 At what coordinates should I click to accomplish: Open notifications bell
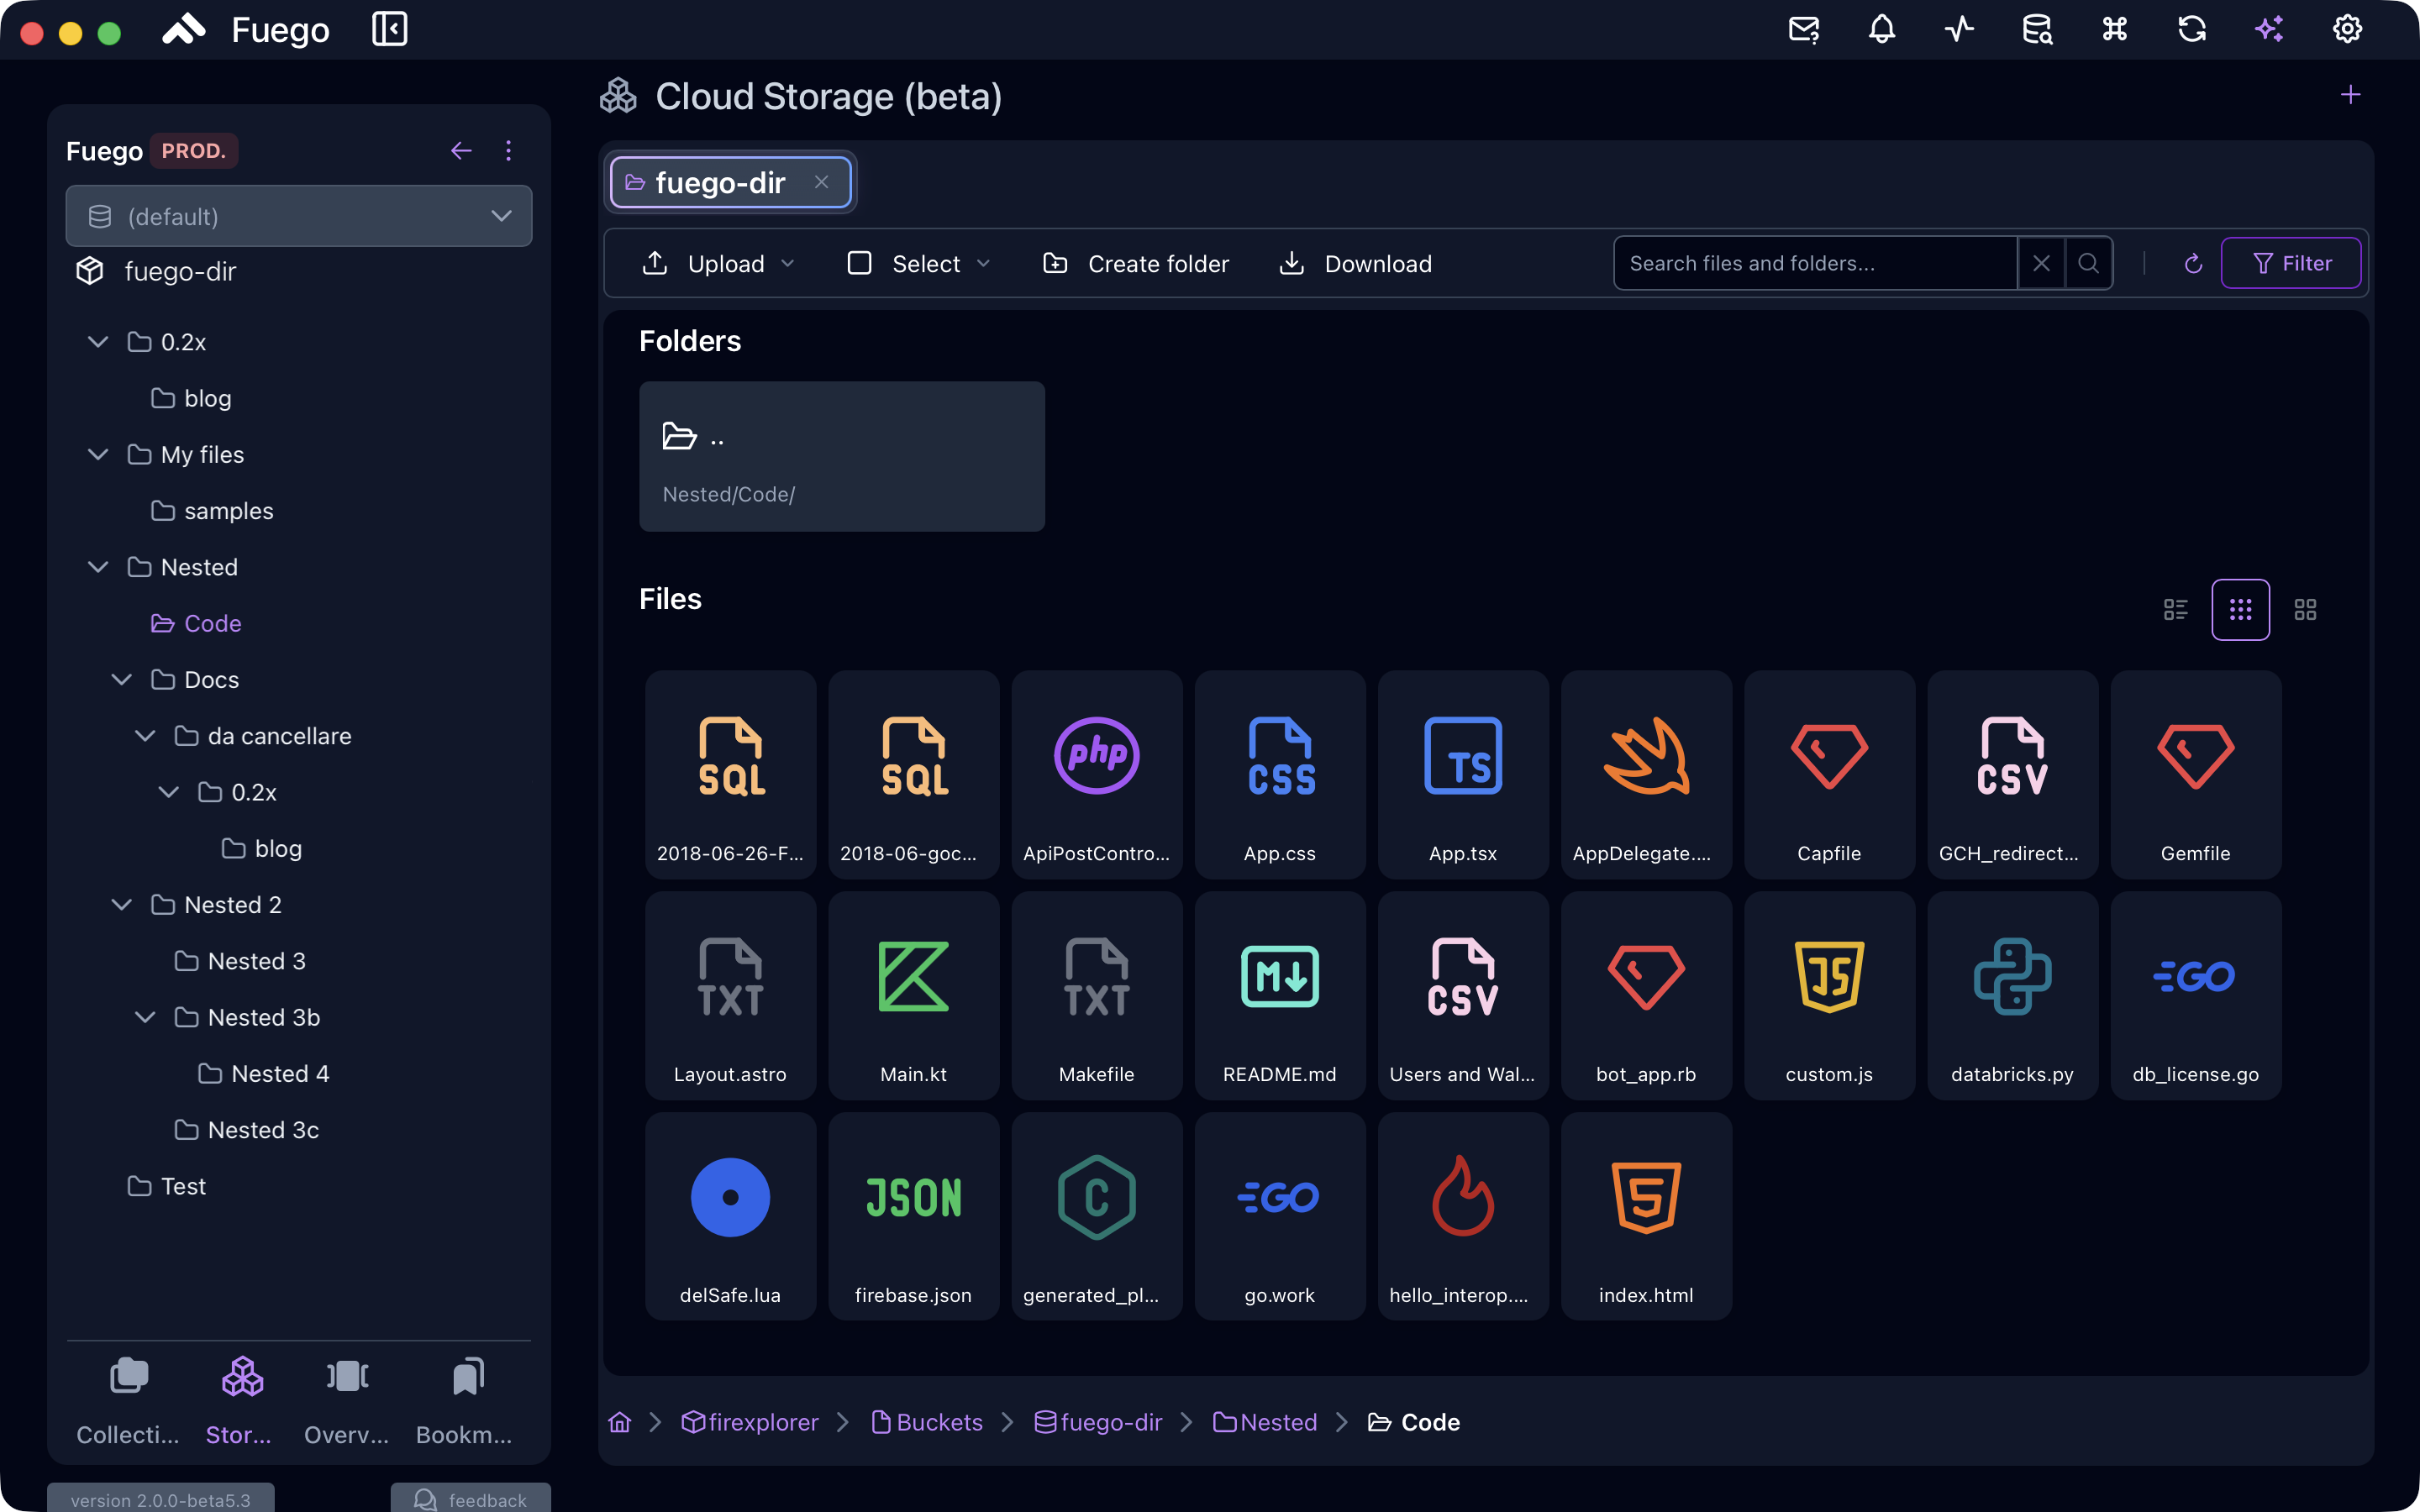(1881, 29)
